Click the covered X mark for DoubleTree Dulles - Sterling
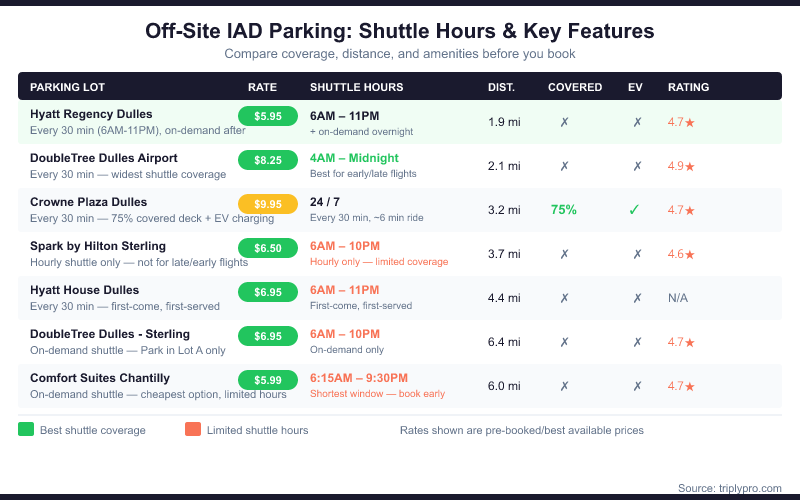800x500 pixels. point(564,342)
